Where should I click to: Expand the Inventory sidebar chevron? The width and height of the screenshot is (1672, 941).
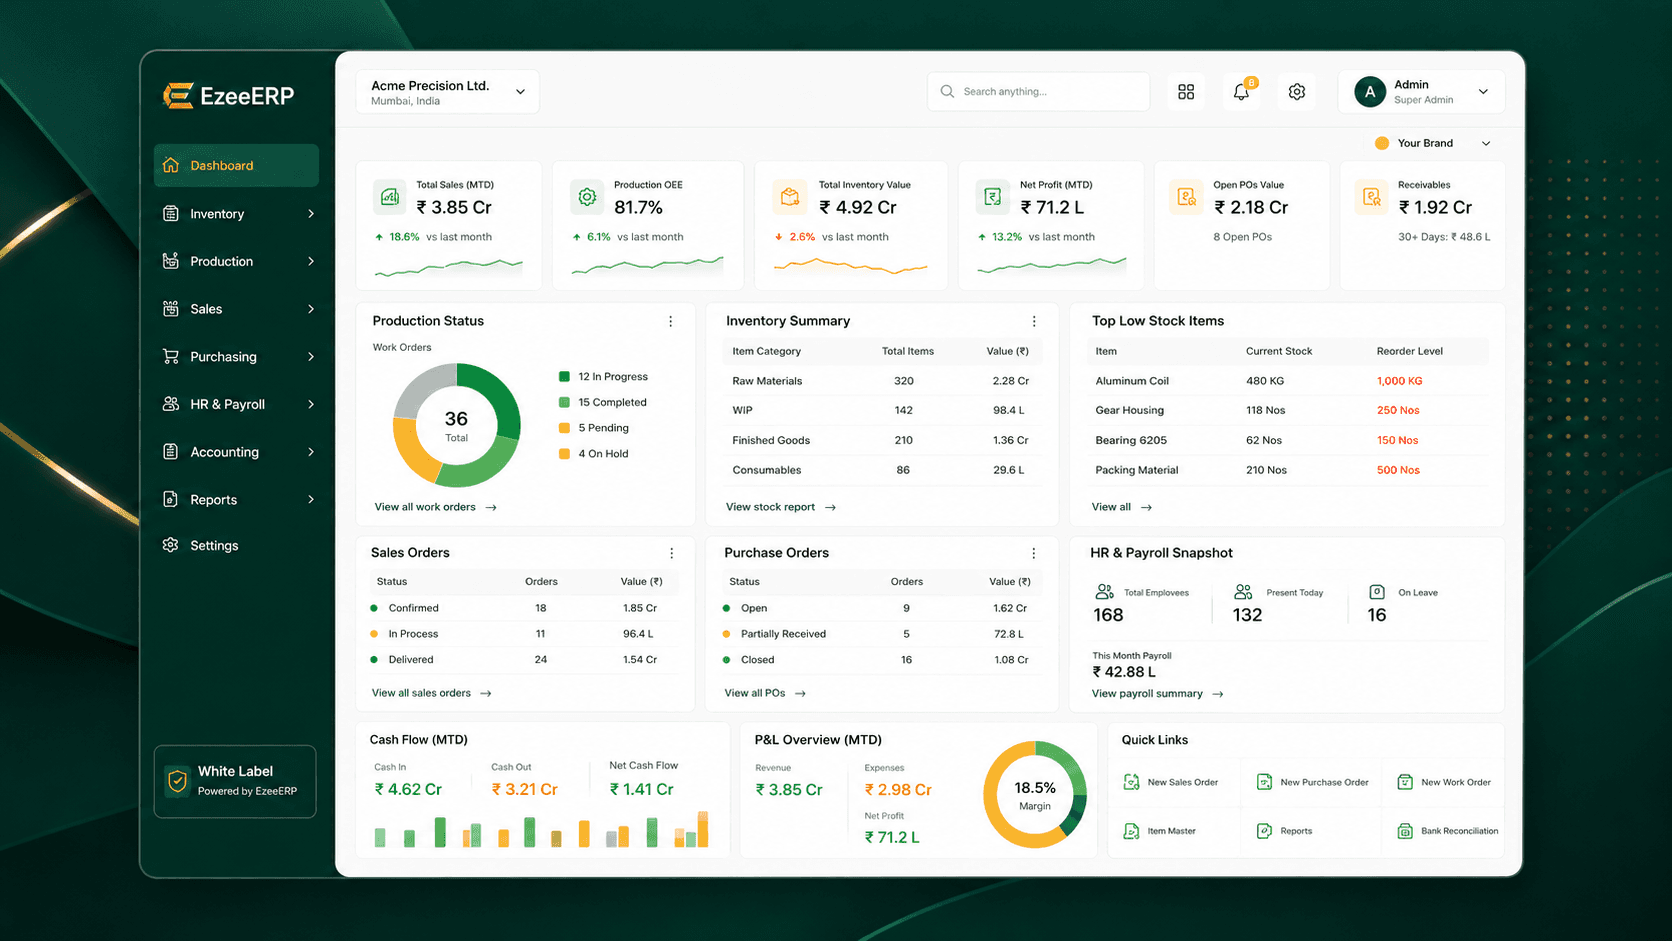click(311, 214)
